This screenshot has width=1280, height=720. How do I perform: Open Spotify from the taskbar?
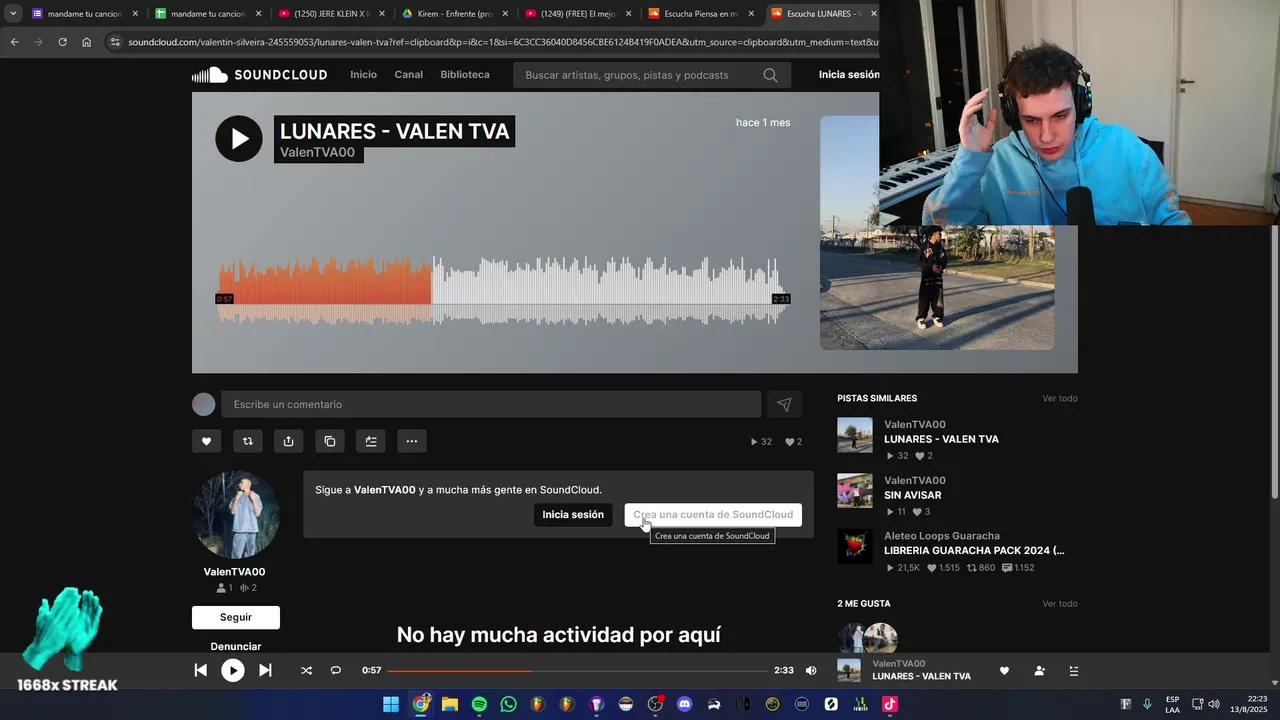[x=479, y=704]
